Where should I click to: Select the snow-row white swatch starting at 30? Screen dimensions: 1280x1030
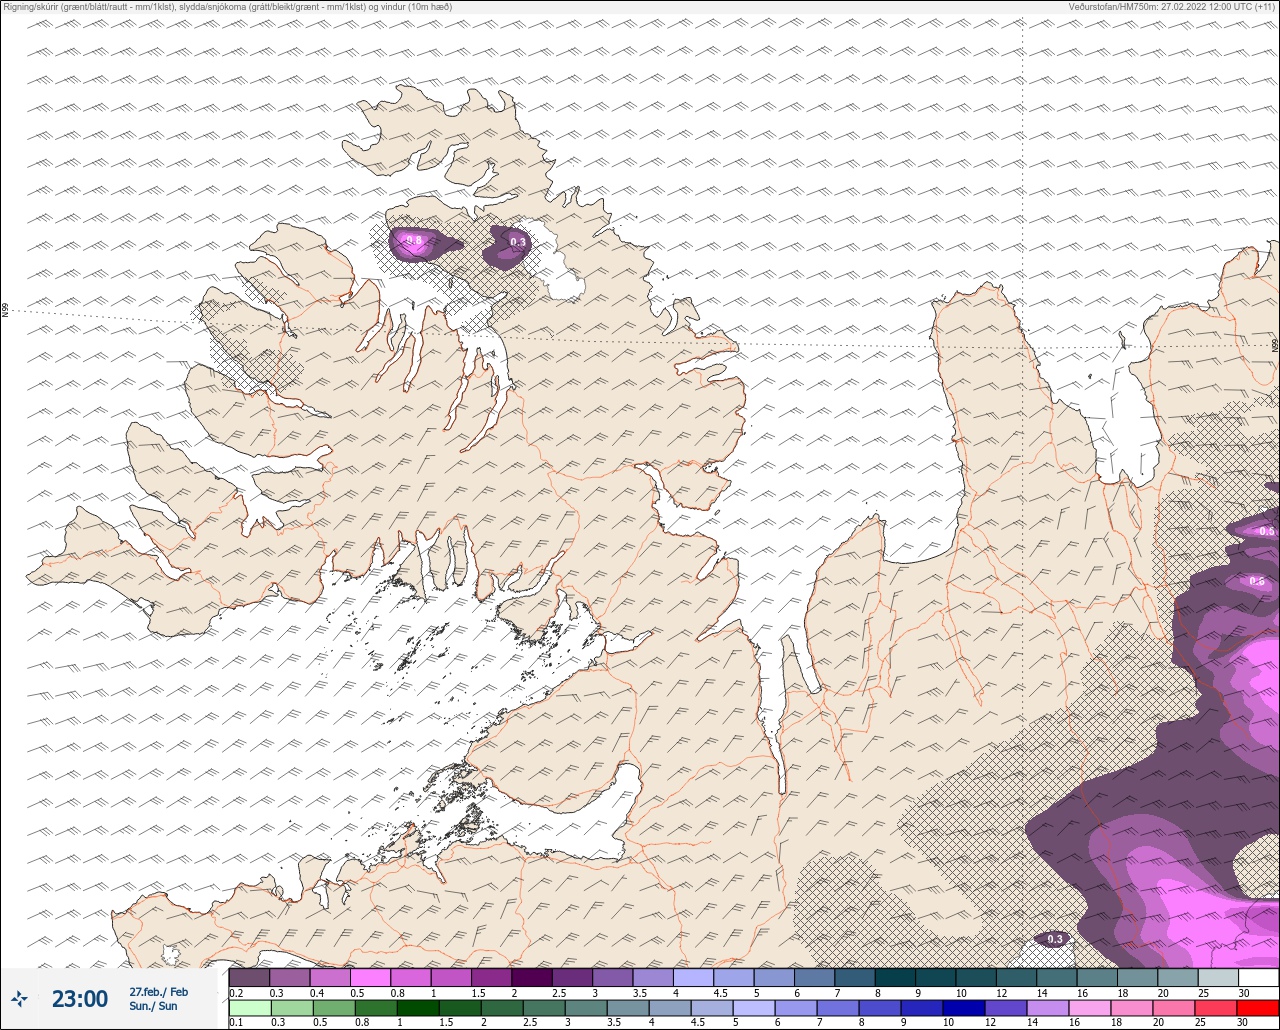[x=1259, y=977]
